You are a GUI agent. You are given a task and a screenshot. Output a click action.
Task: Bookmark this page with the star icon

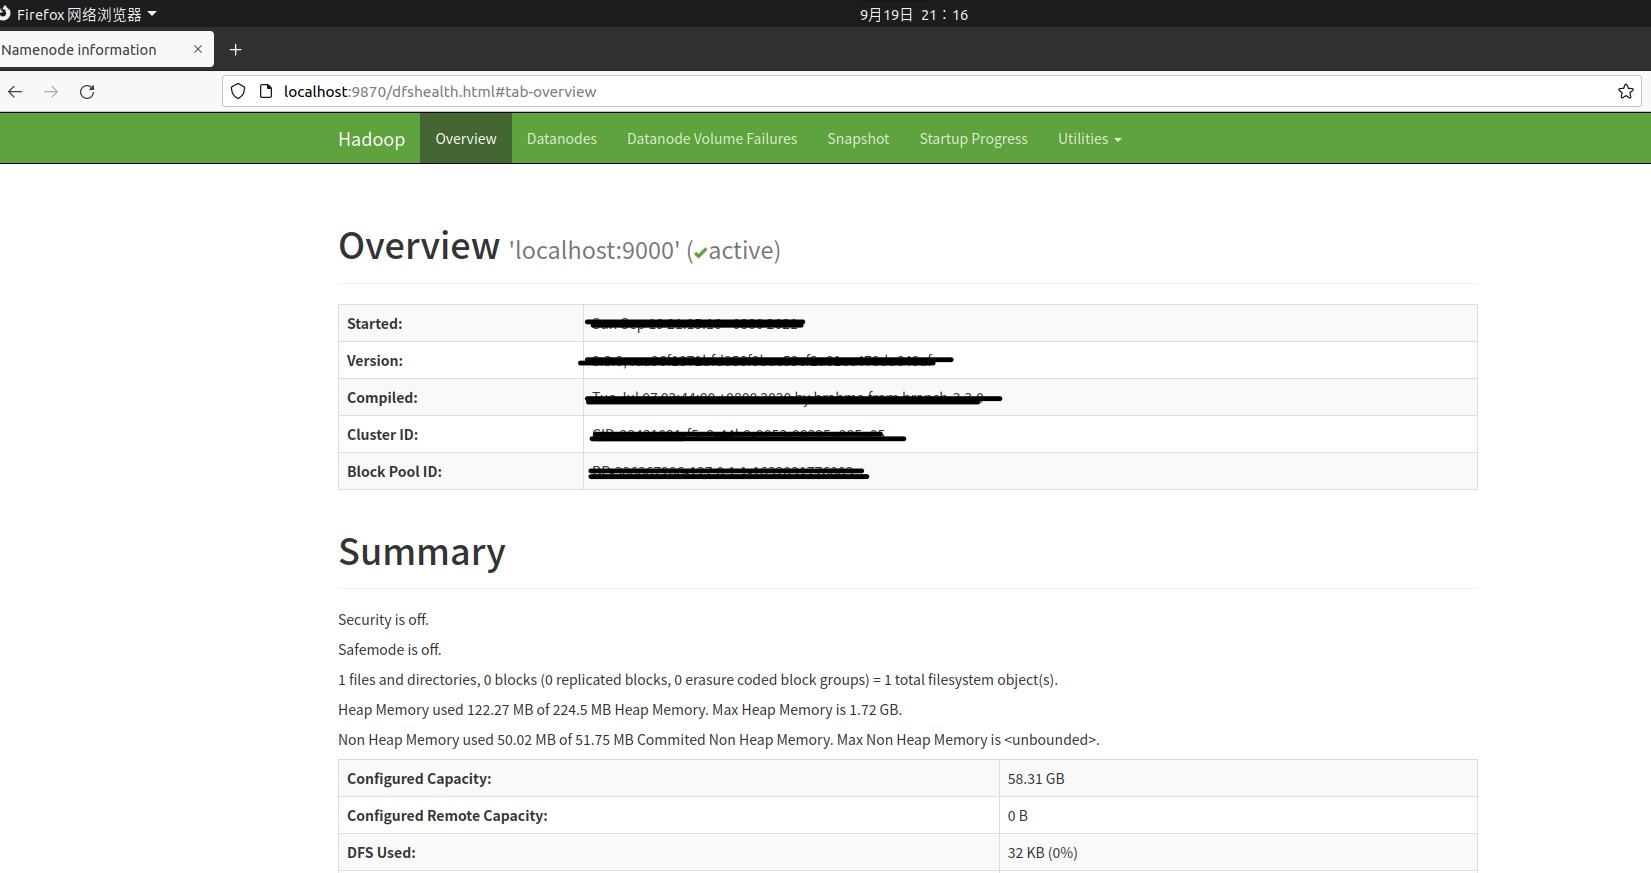[1626, 91]
